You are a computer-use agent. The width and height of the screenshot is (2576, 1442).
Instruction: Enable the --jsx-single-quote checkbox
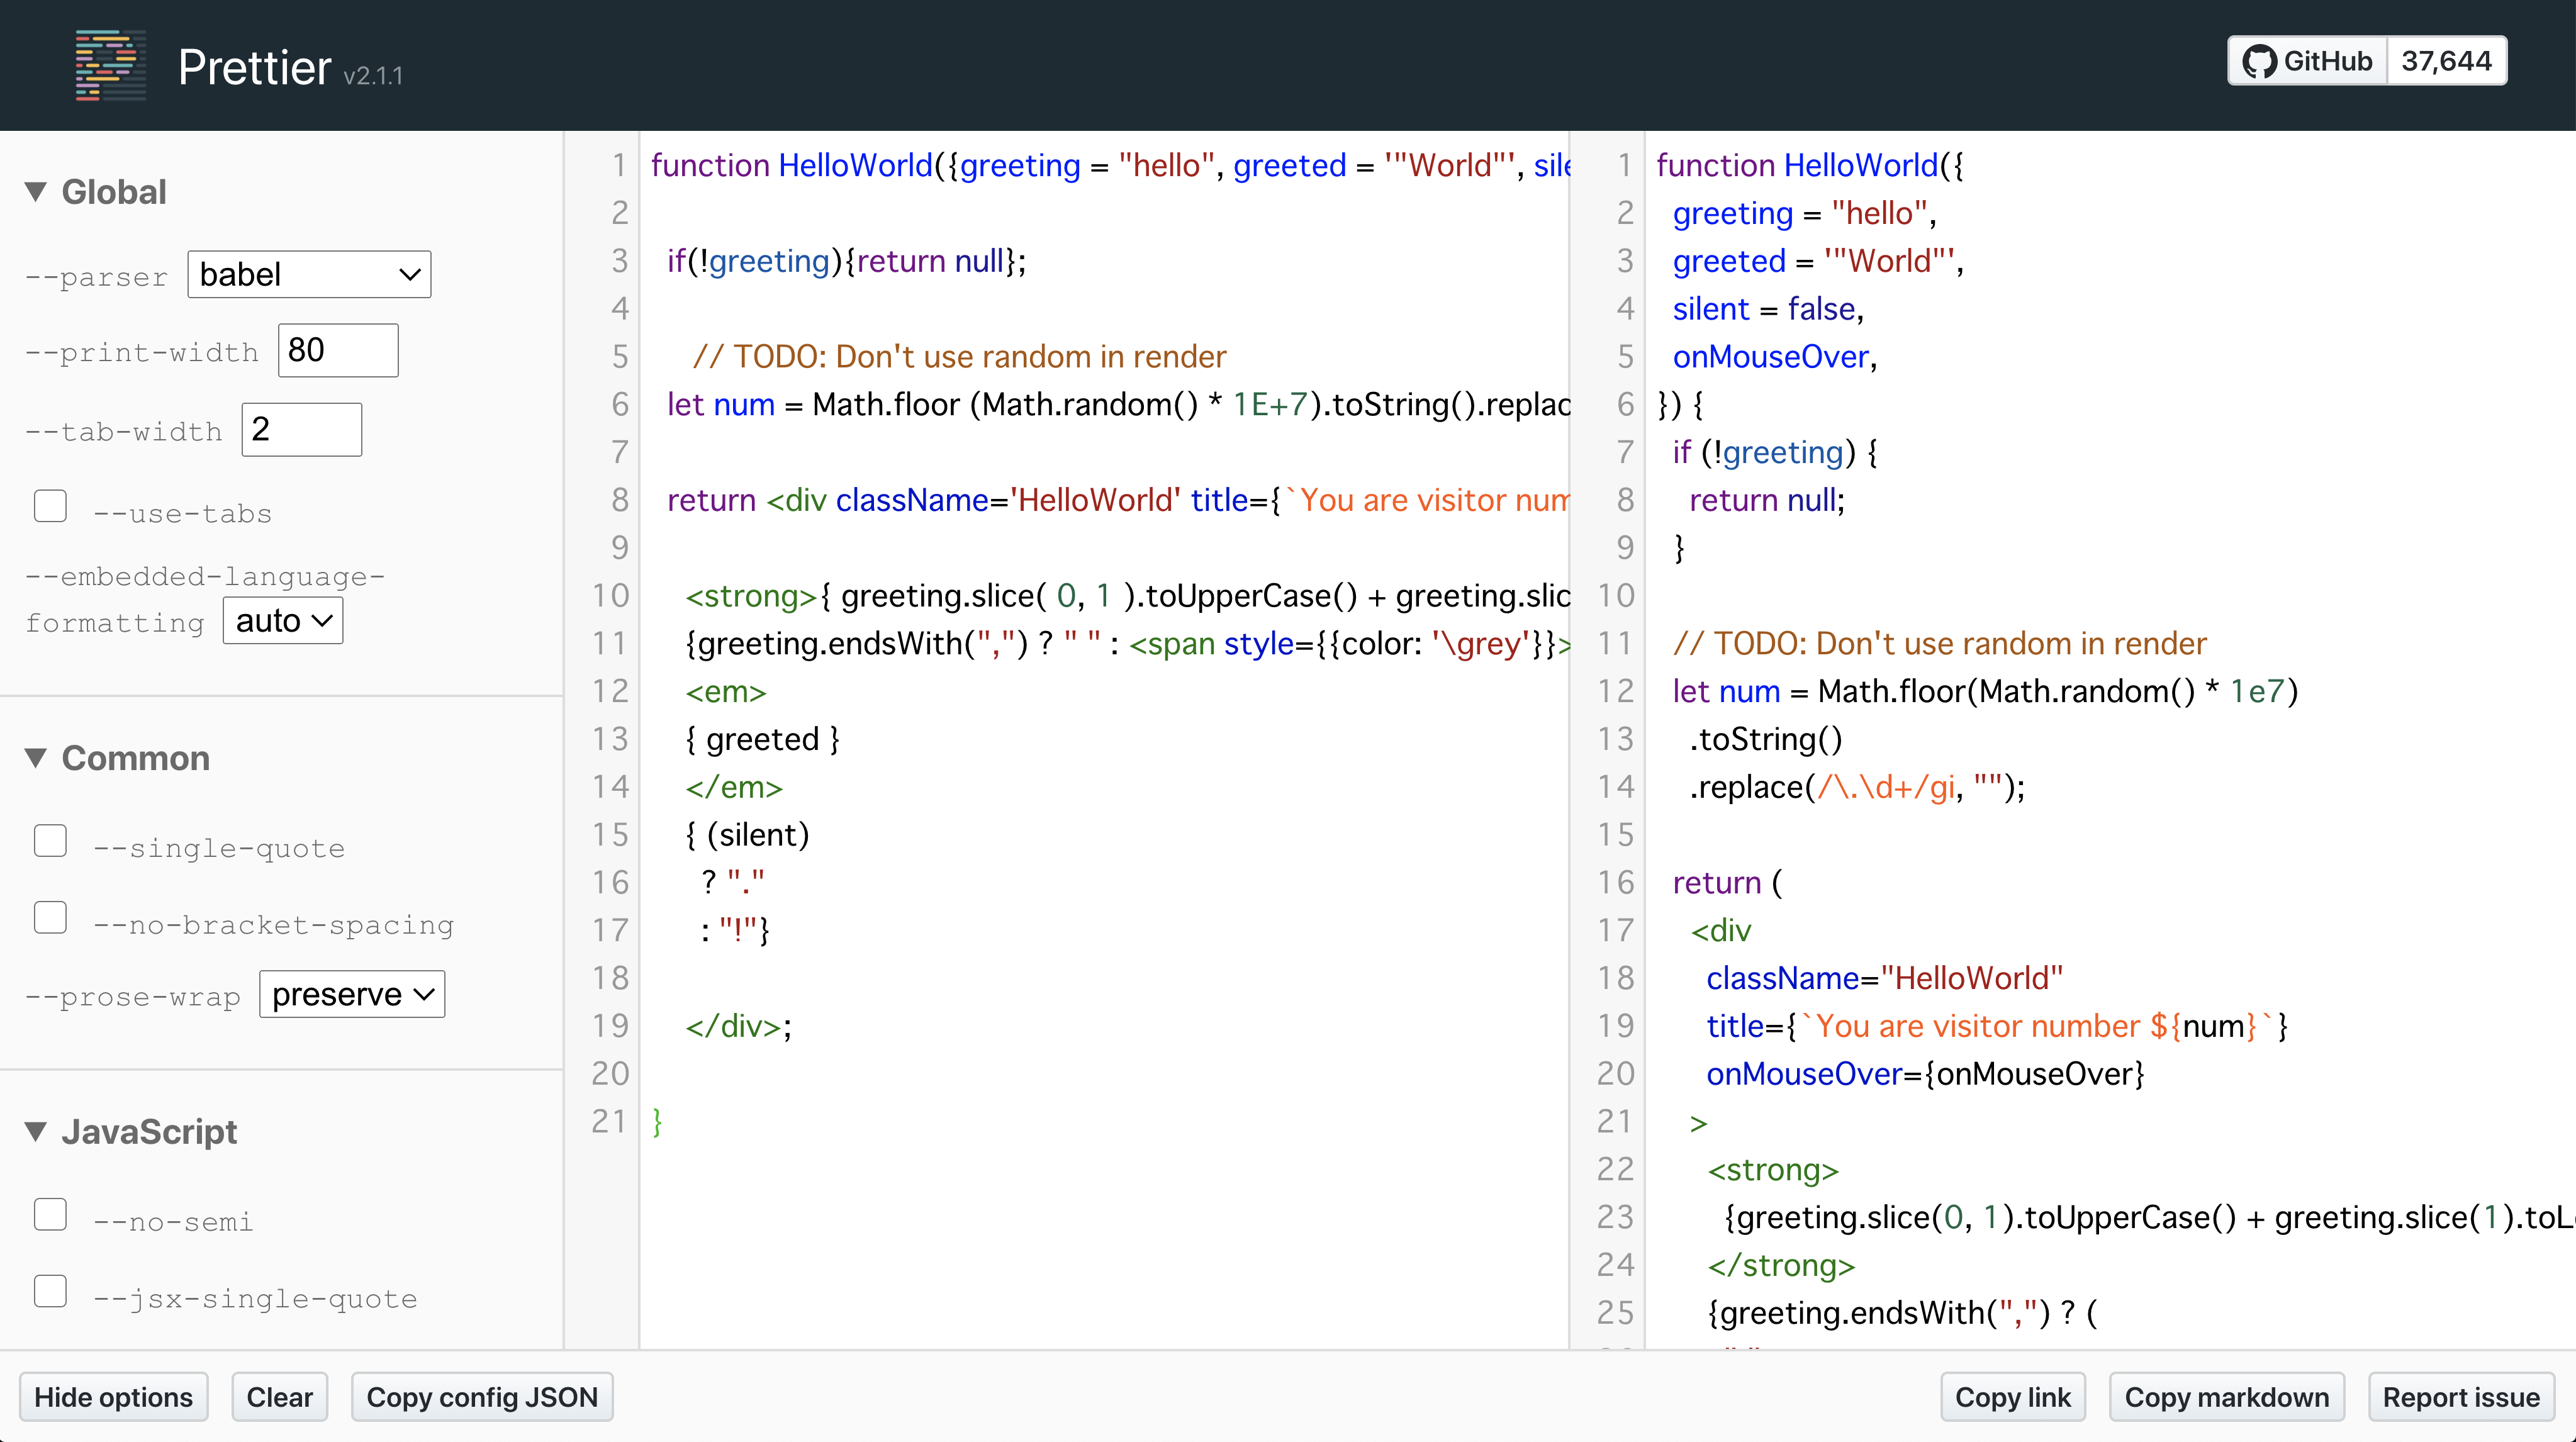coord(50,1291)
